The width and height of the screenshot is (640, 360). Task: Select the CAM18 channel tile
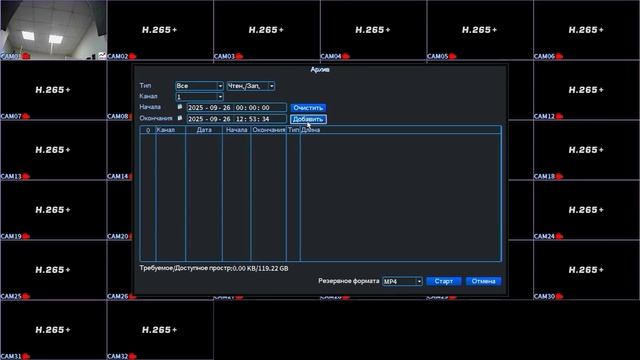pyautogui.click(x=586, y=150)
